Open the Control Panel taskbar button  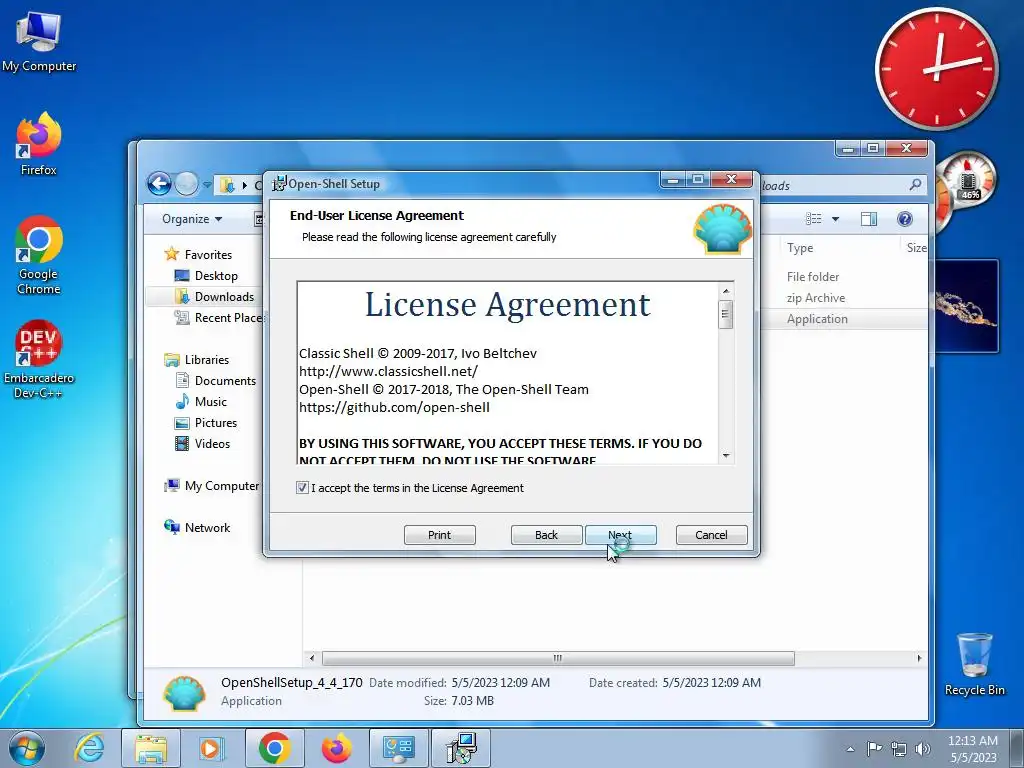point(398,748)
